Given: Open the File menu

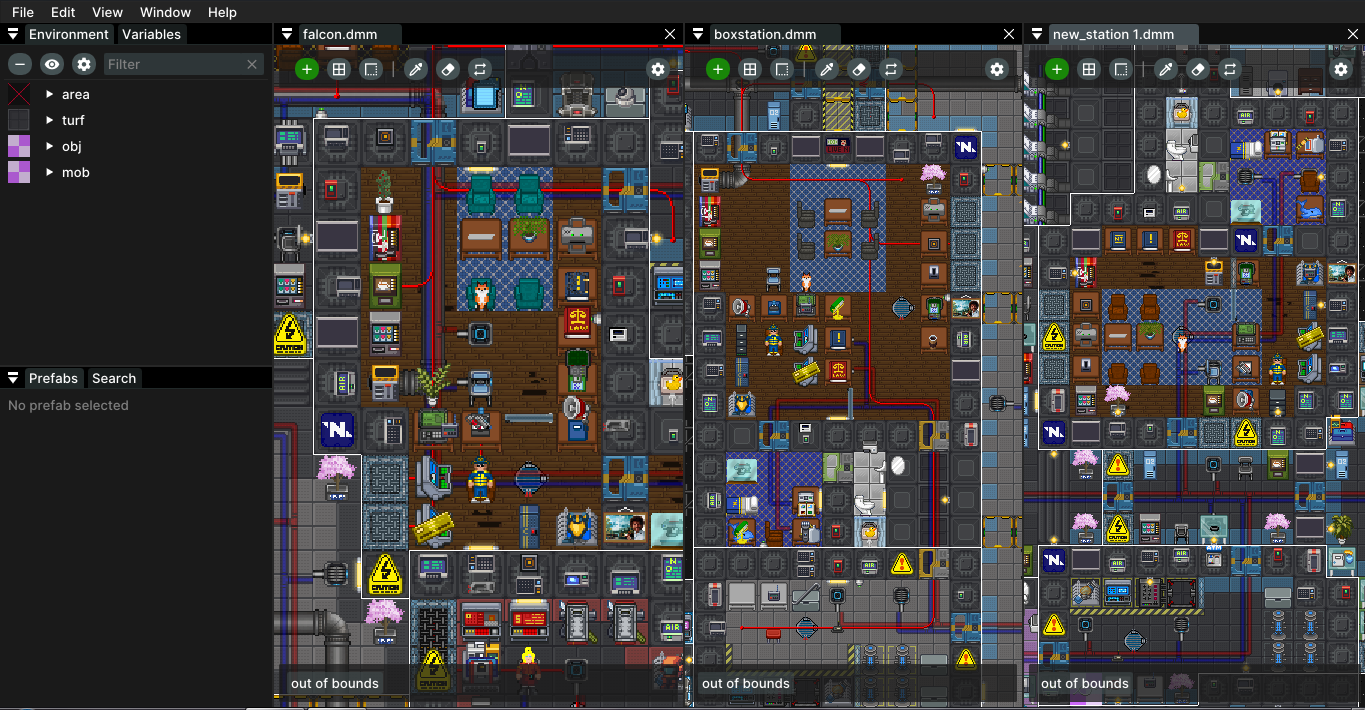Looking at the screenshot, I should 23,12.
